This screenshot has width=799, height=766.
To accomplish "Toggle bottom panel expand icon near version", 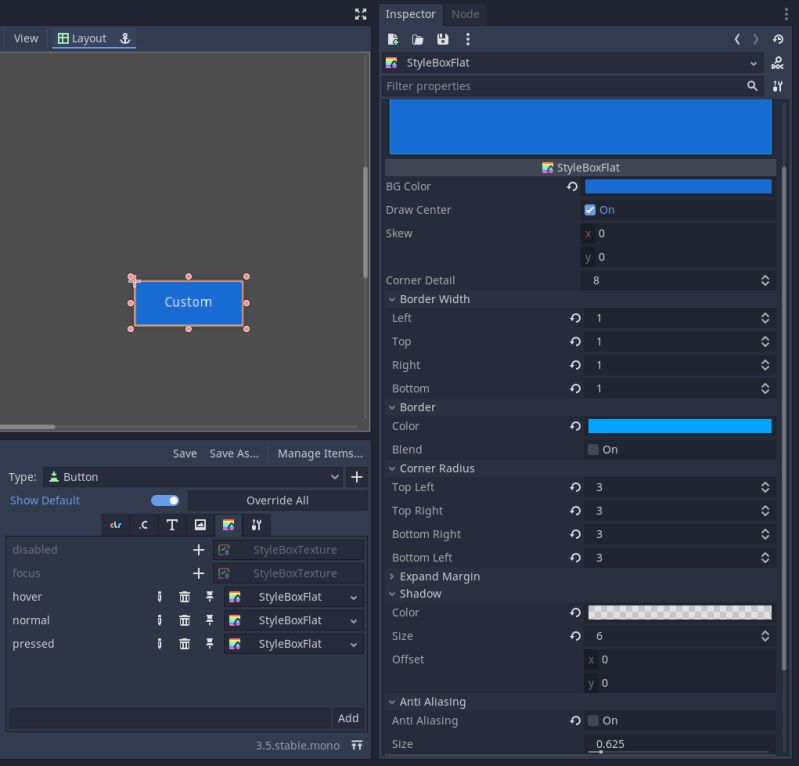I will pos(357,746).
